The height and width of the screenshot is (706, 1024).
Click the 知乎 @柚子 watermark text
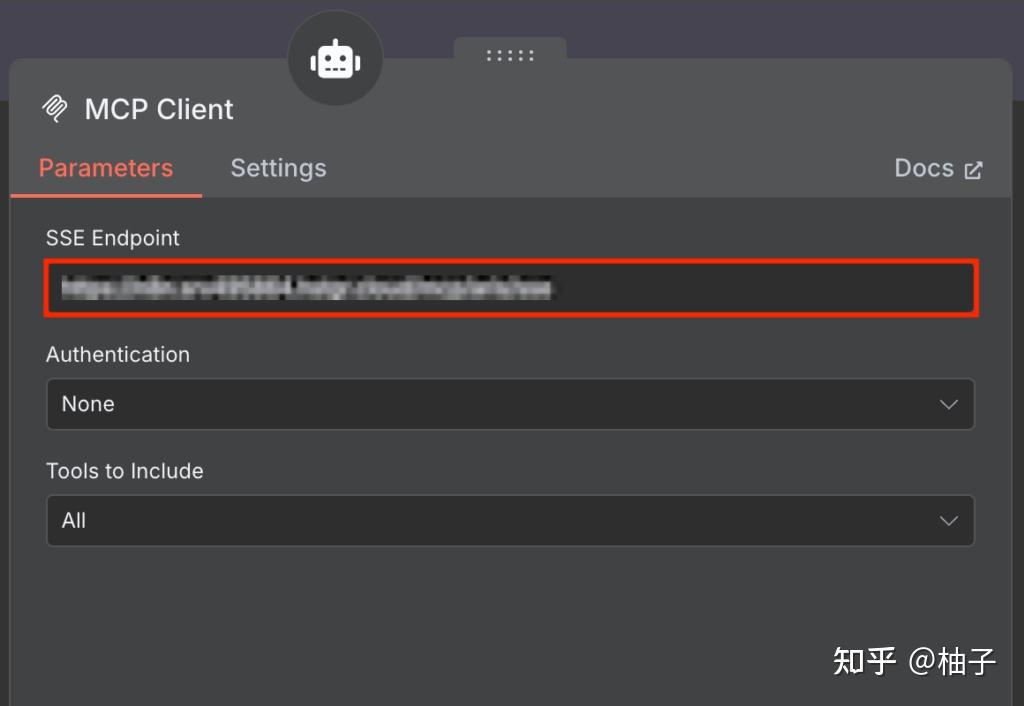pos(914,661)
